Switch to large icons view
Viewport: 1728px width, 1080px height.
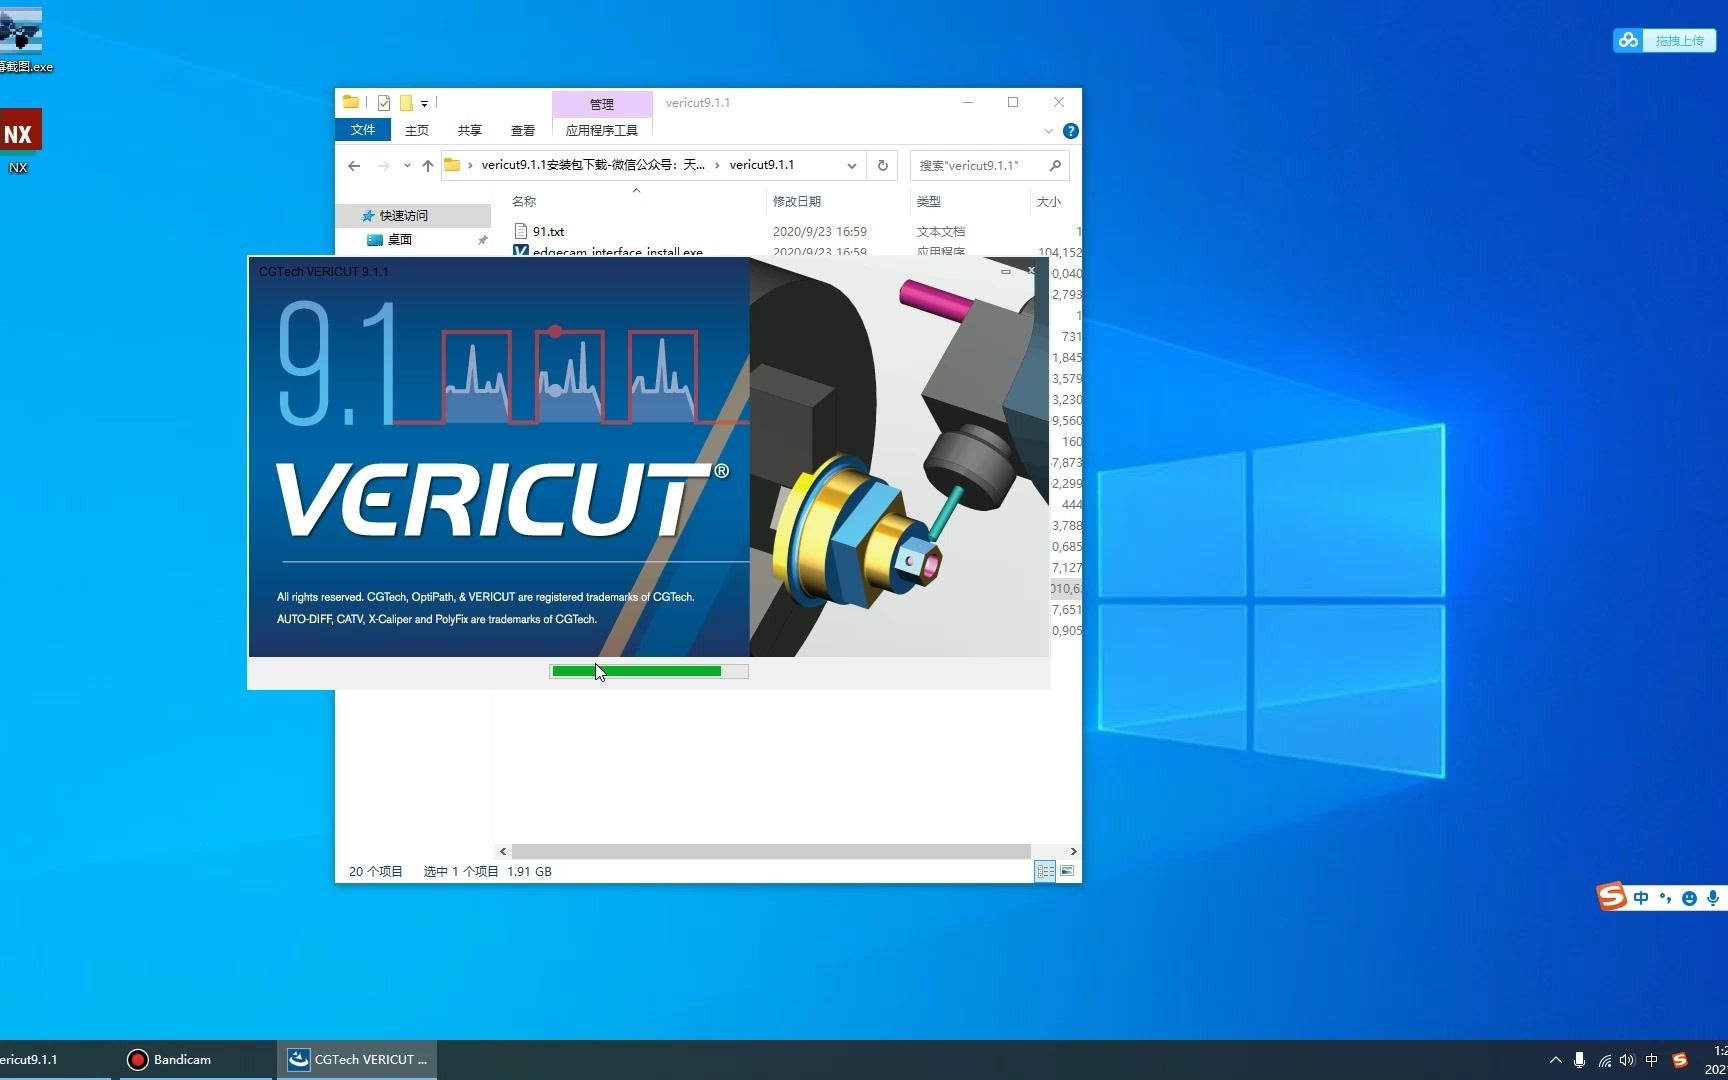coord(1066,871)
